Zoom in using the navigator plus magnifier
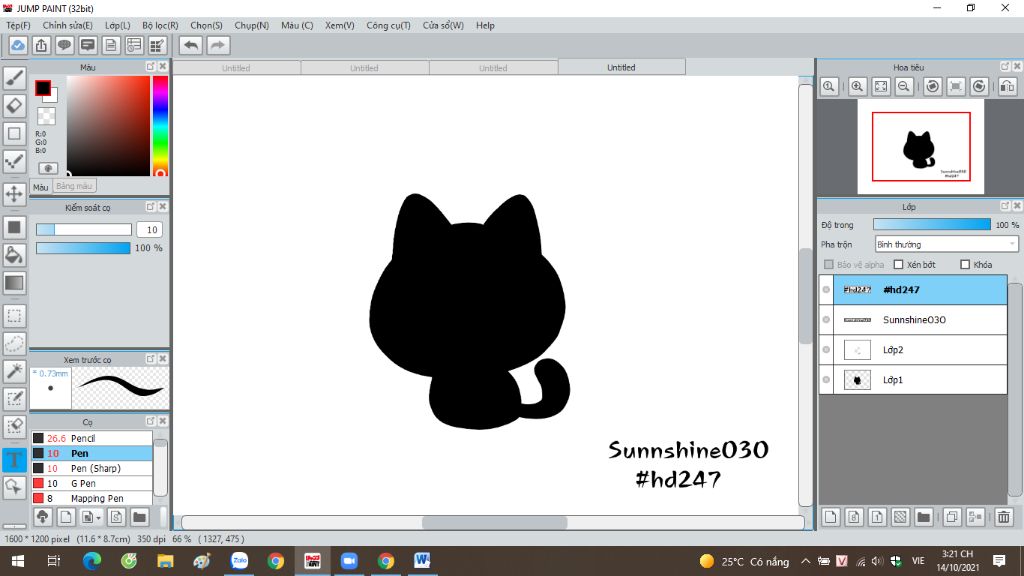 coord(857,86)
